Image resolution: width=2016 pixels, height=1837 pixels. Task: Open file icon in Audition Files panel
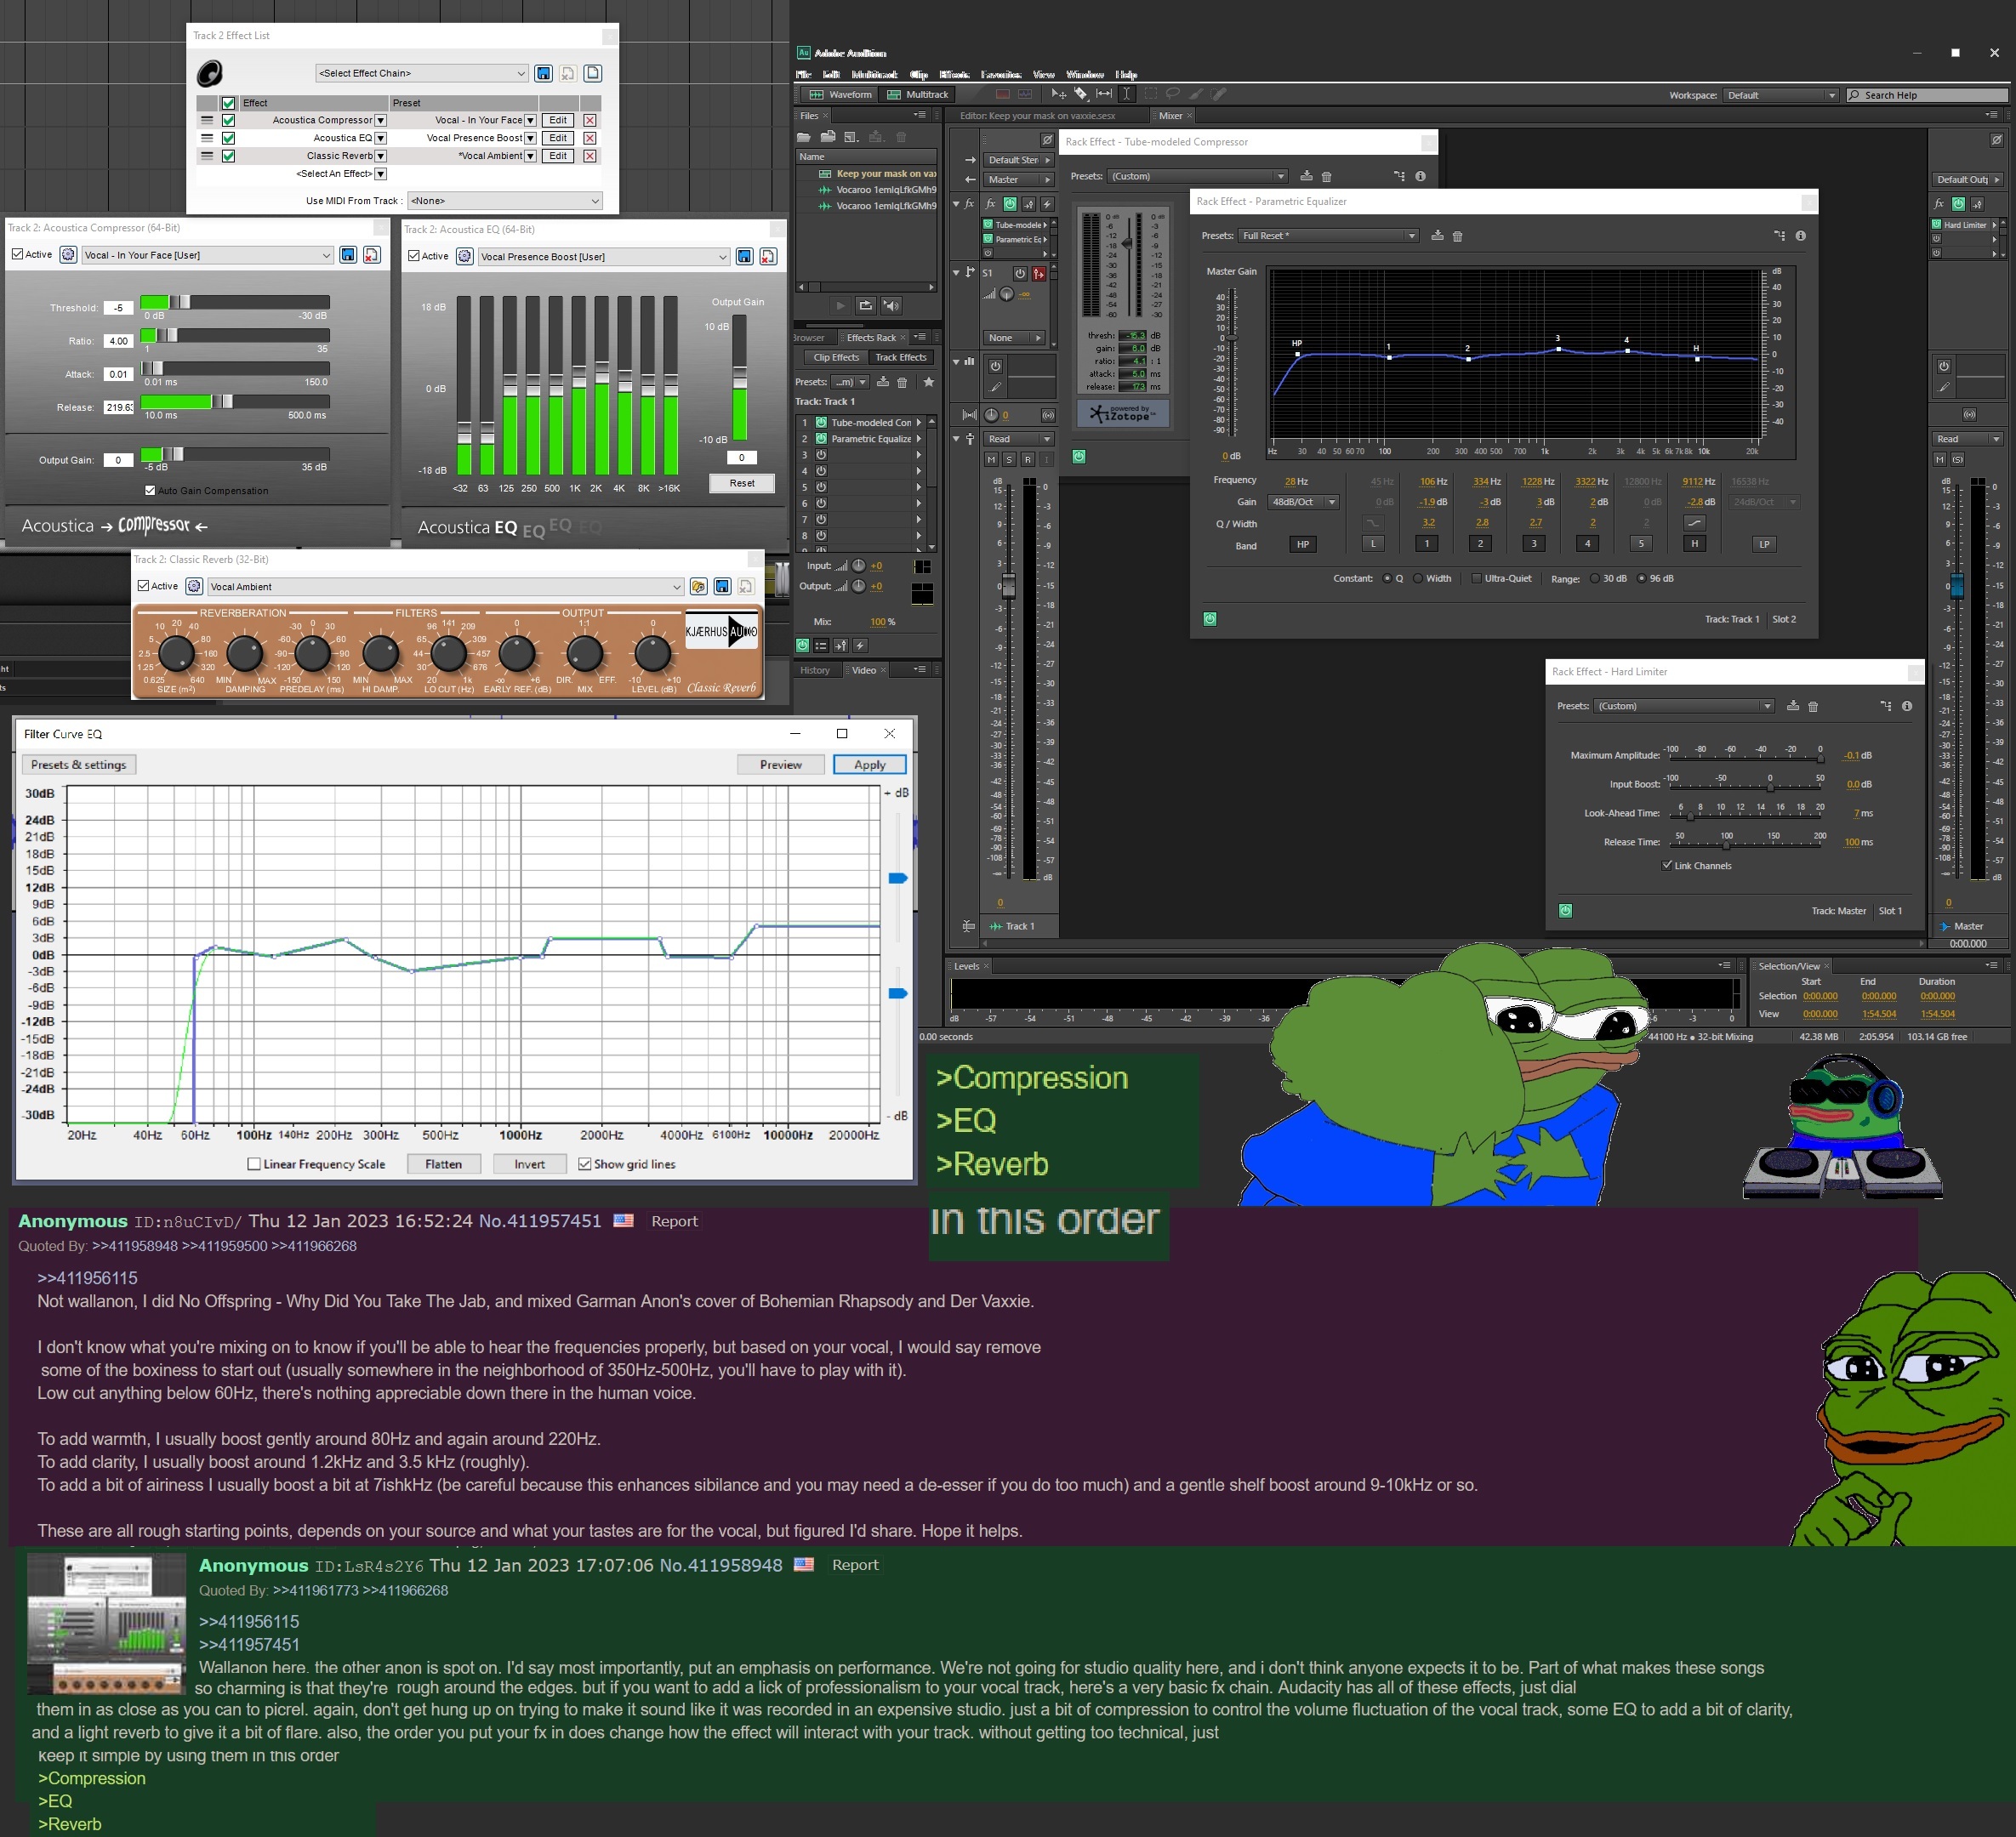click(x=804, y=137)
